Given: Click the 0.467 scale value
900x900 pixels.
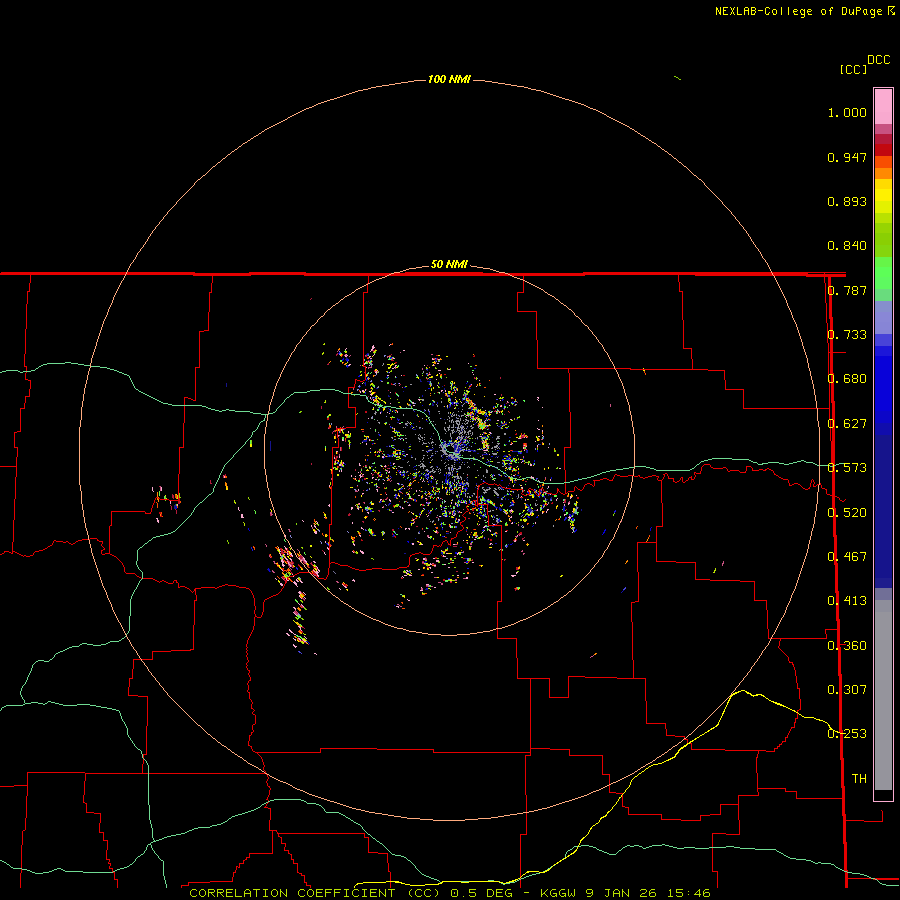Looking at the screenshot, I should tap(847, 557).
